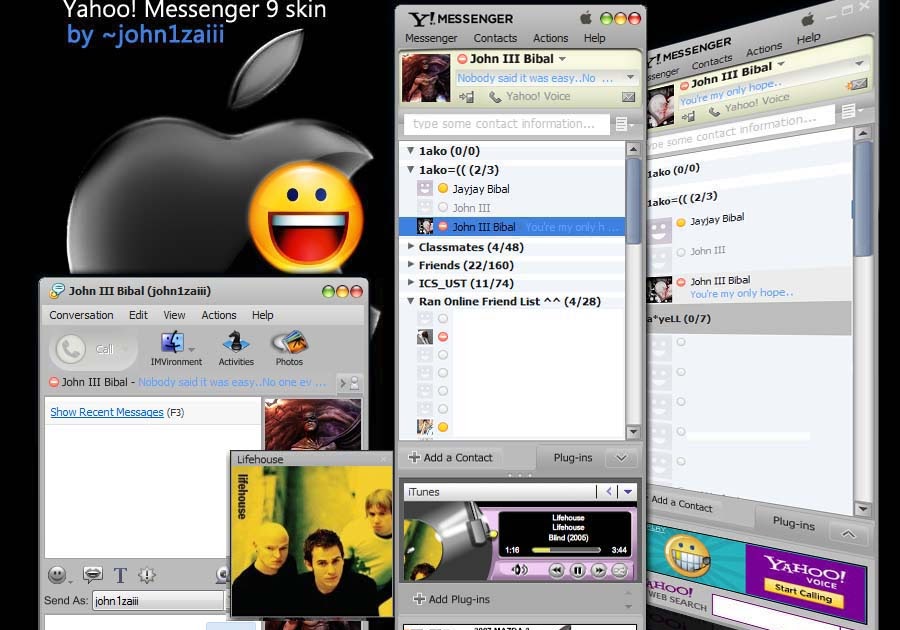This screenshot has height=630, width=900.
Task: Click the contact list scroll up arrow
Action: tap(633, 150)
